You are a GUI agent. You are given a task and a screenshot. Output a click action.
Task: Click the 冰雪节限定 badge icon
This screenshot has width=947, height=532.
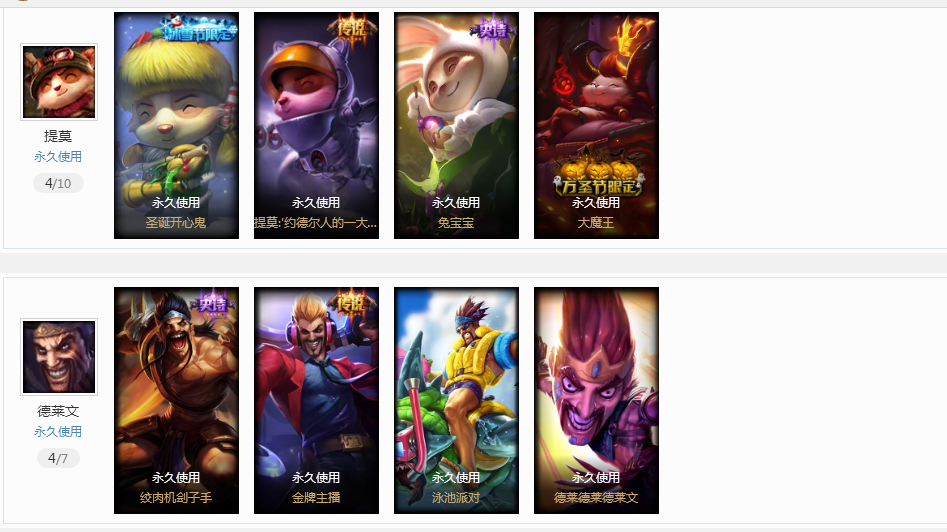coord(199,29)
